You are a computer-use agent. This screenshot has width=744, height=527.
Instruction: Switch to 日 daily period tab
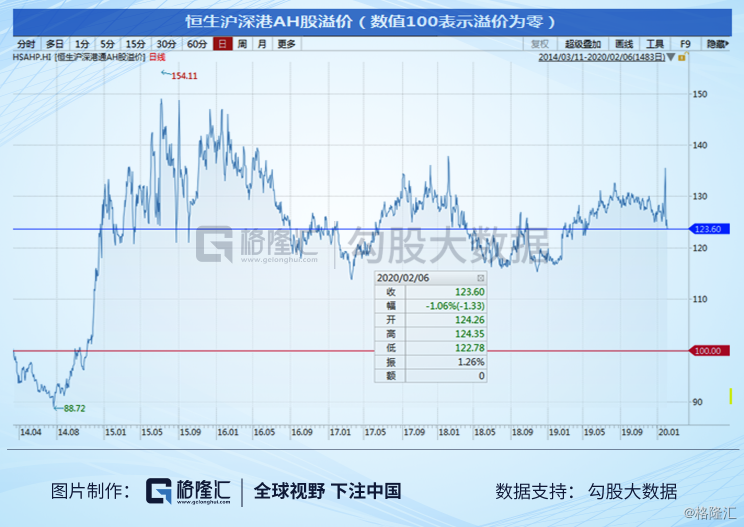[223, 44]
